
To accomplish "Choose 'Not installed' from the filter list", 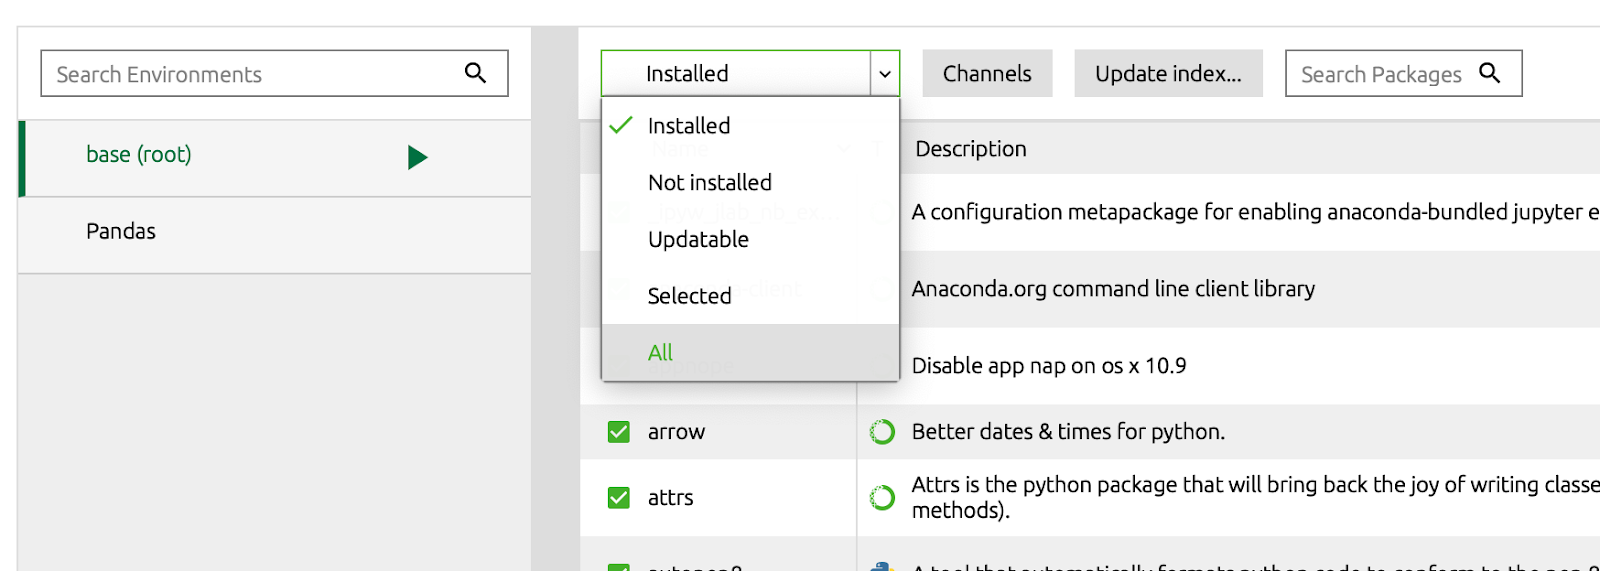I will (x=710, y=183).
